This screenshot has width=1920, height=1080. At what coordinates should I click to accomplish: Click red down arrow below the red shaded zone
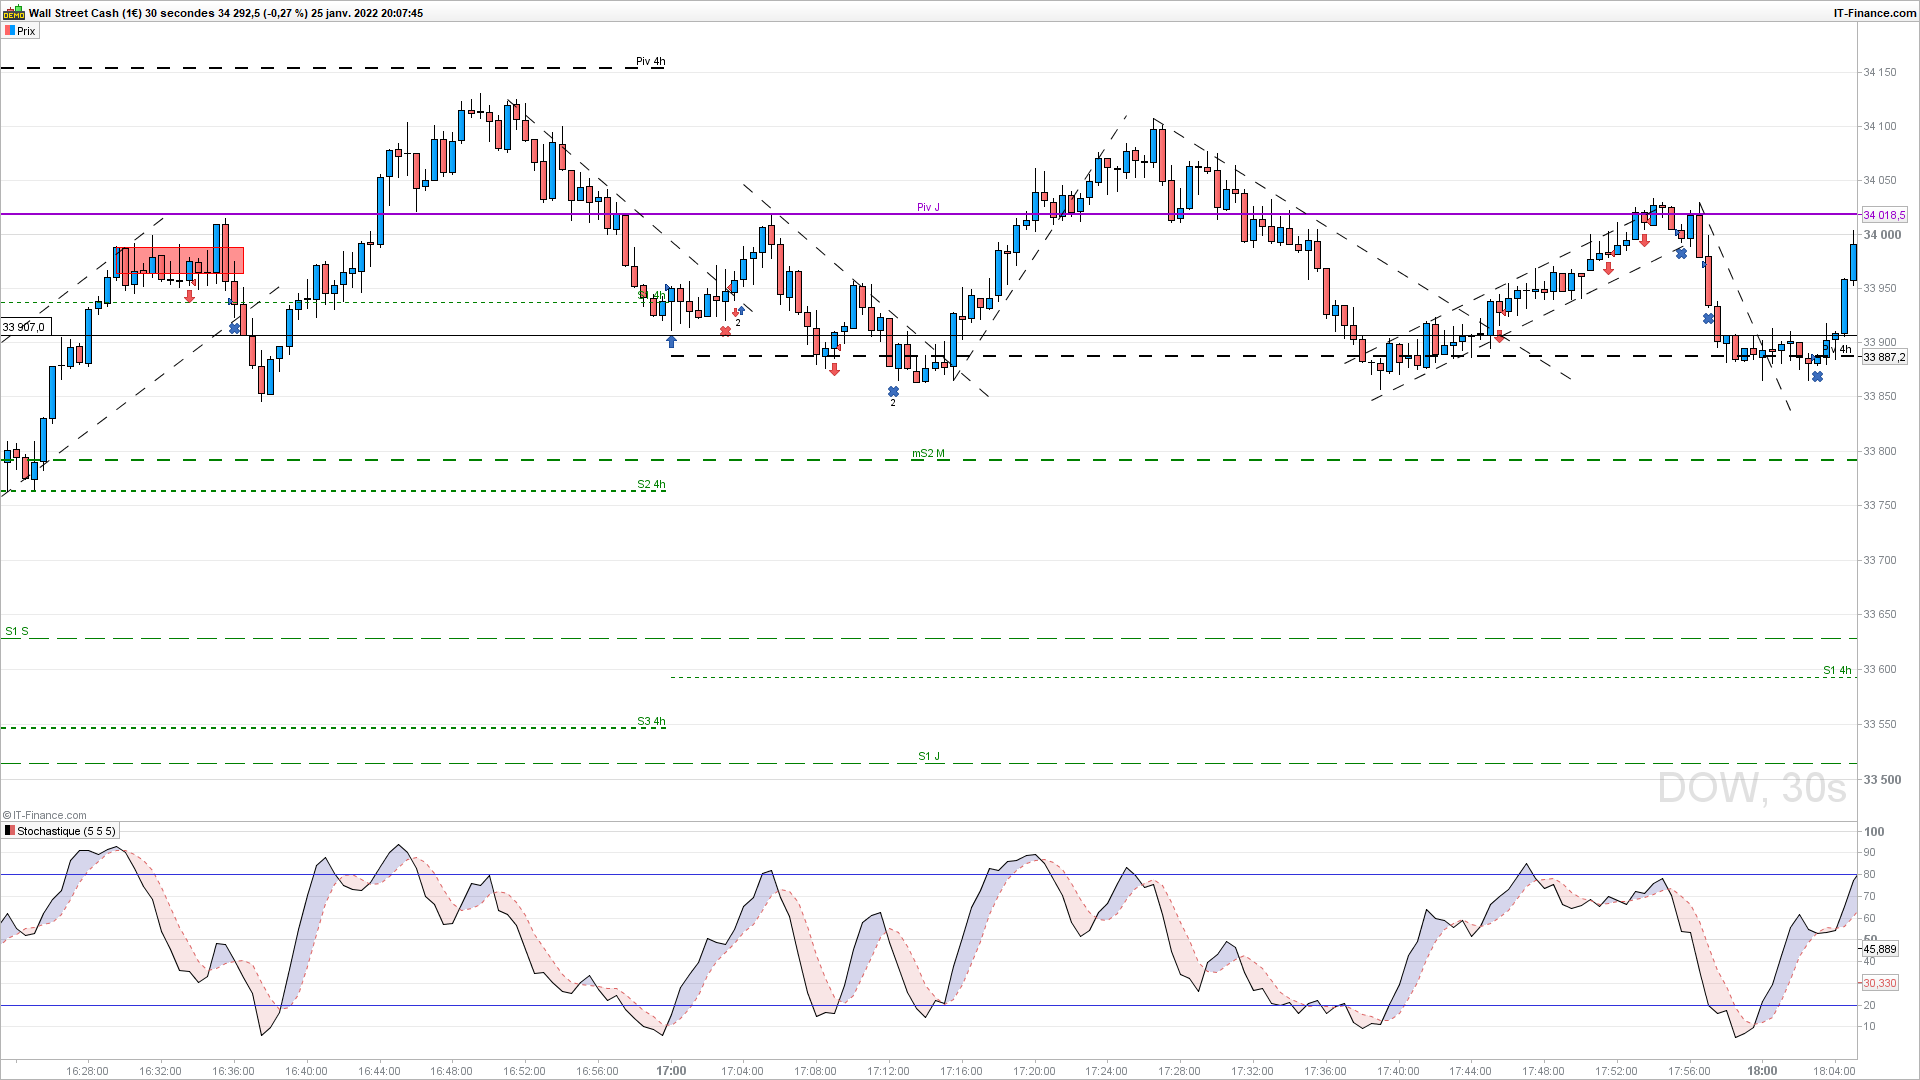coord(190,297)
